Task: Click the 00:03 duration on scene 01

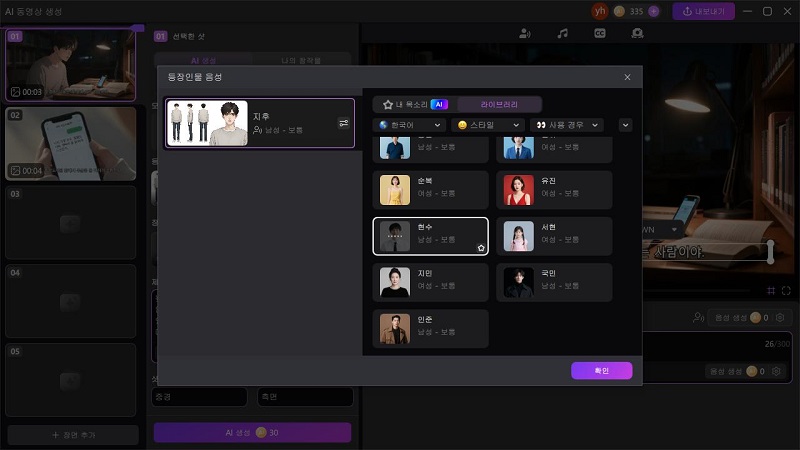Action: [x=27, y=92]
